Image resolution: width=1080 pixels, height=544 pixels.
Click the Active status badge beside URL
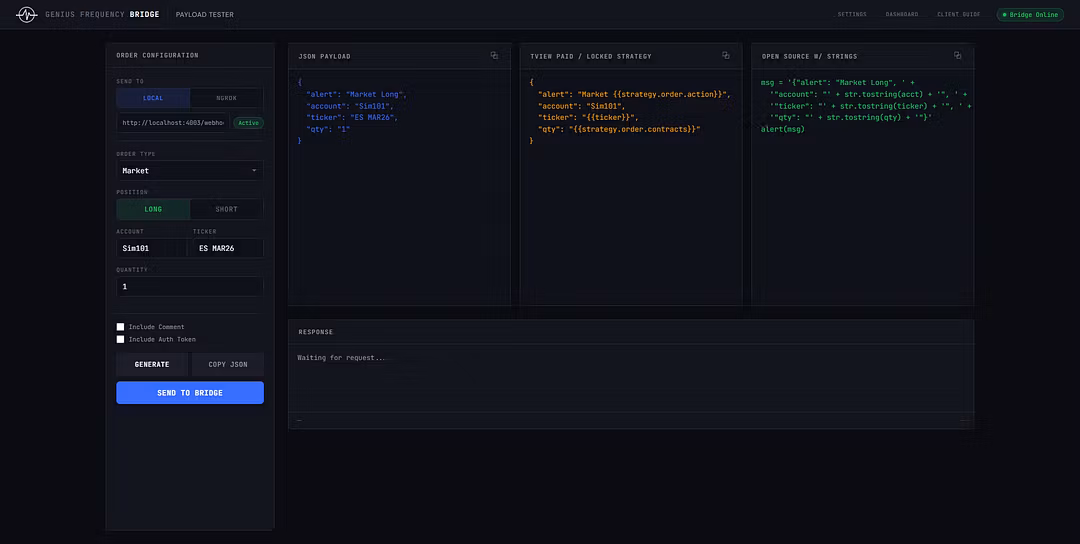tap(248, 123)
